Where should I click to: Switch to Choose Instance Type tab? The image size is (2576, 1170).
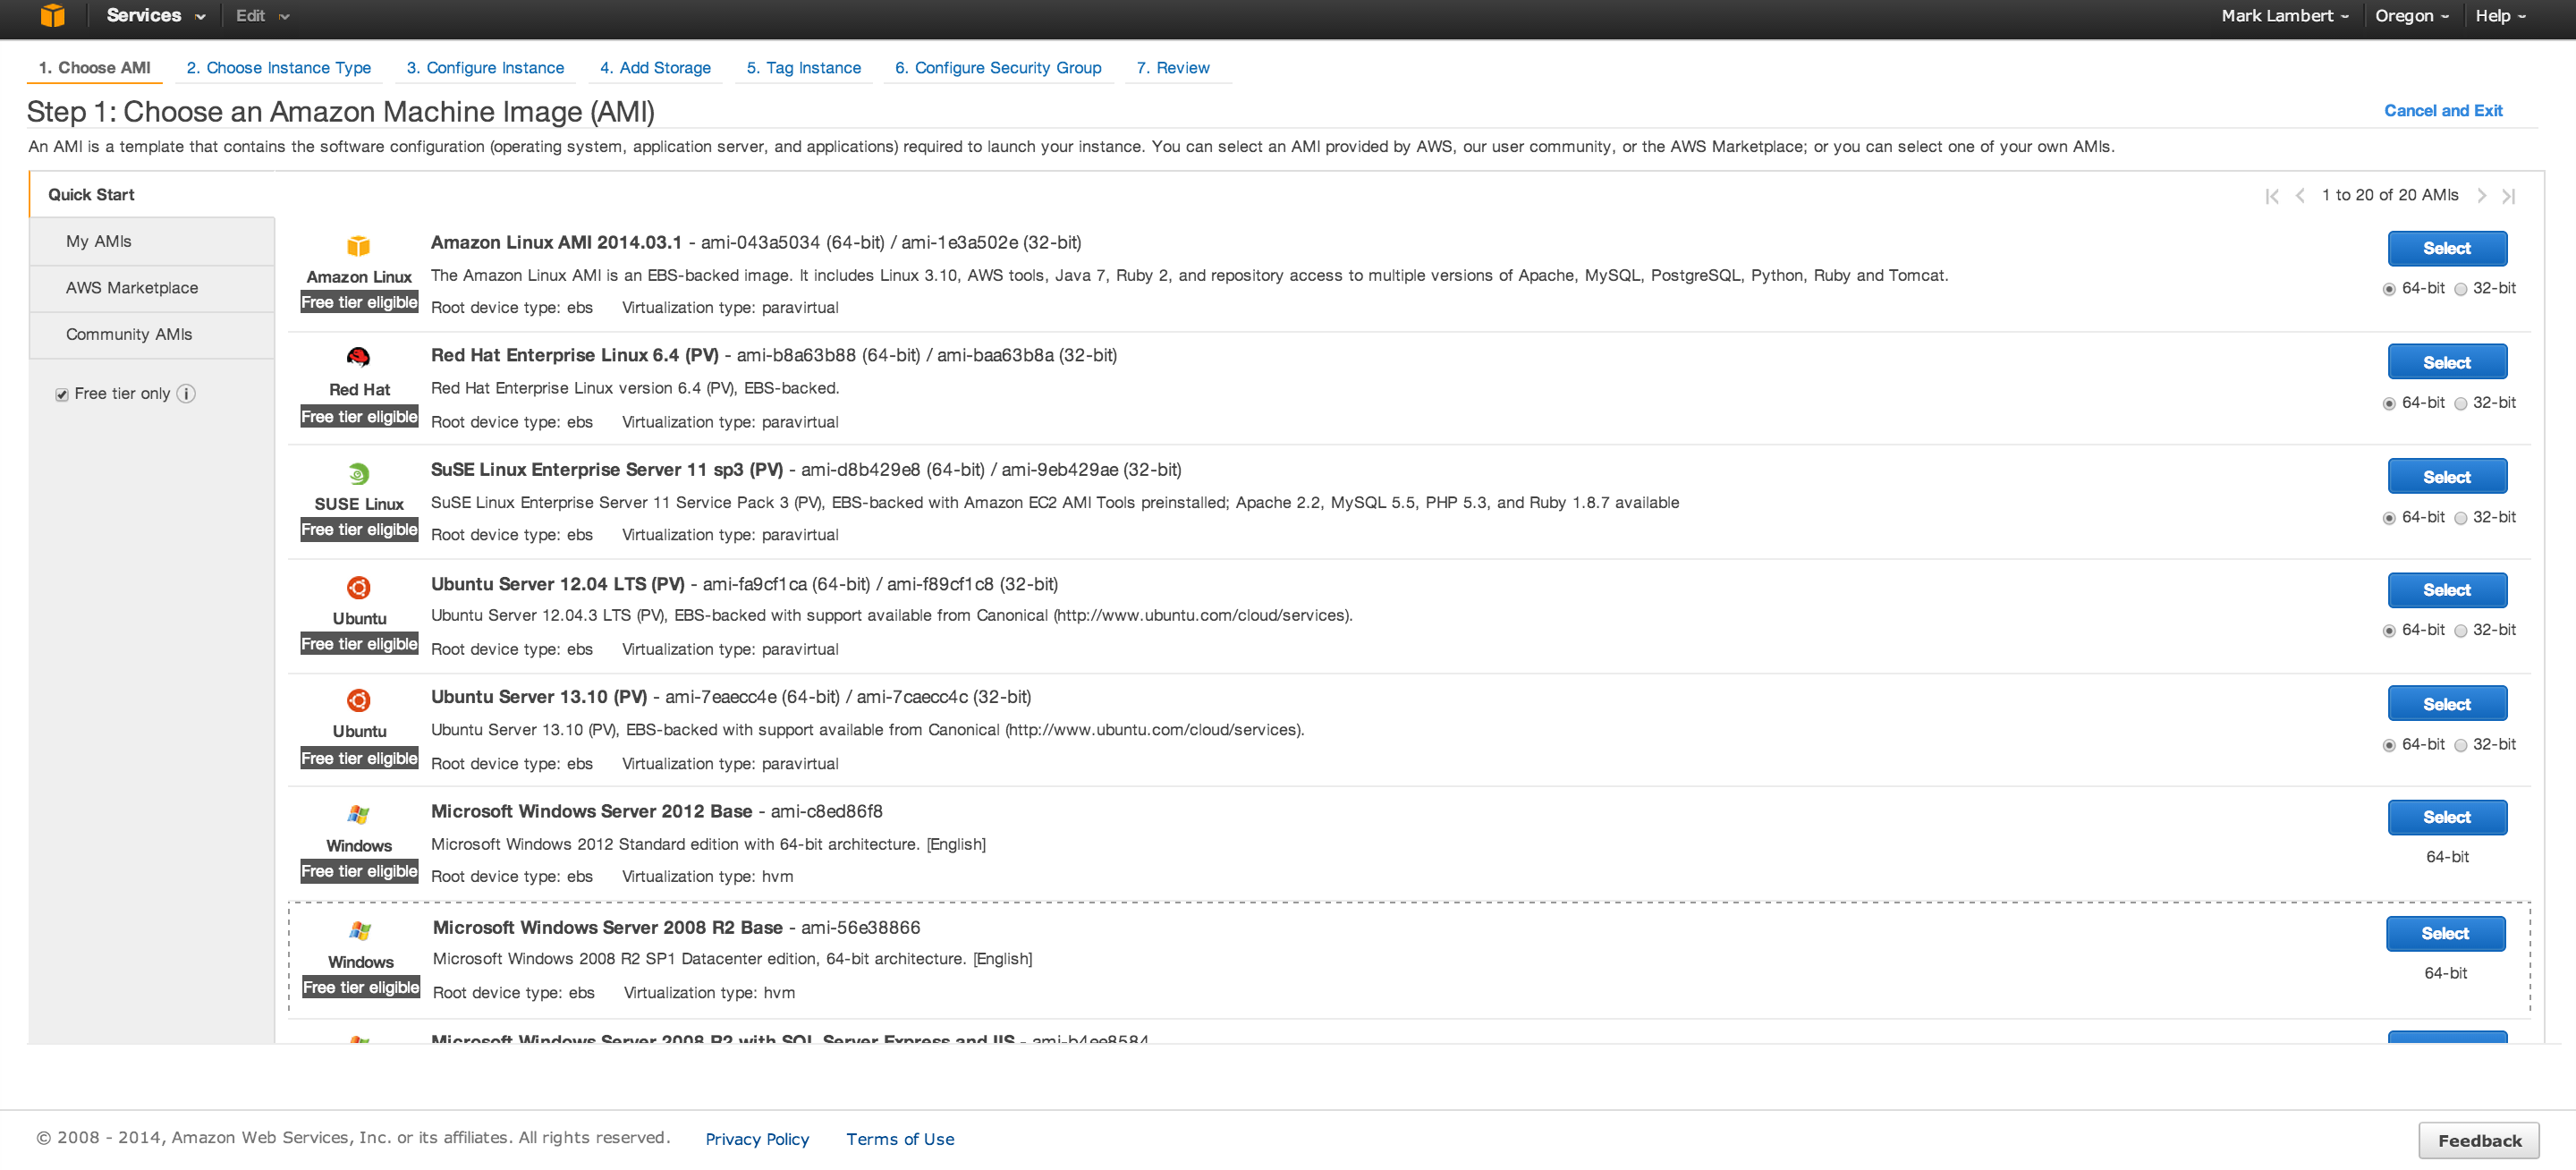(278, 68)
